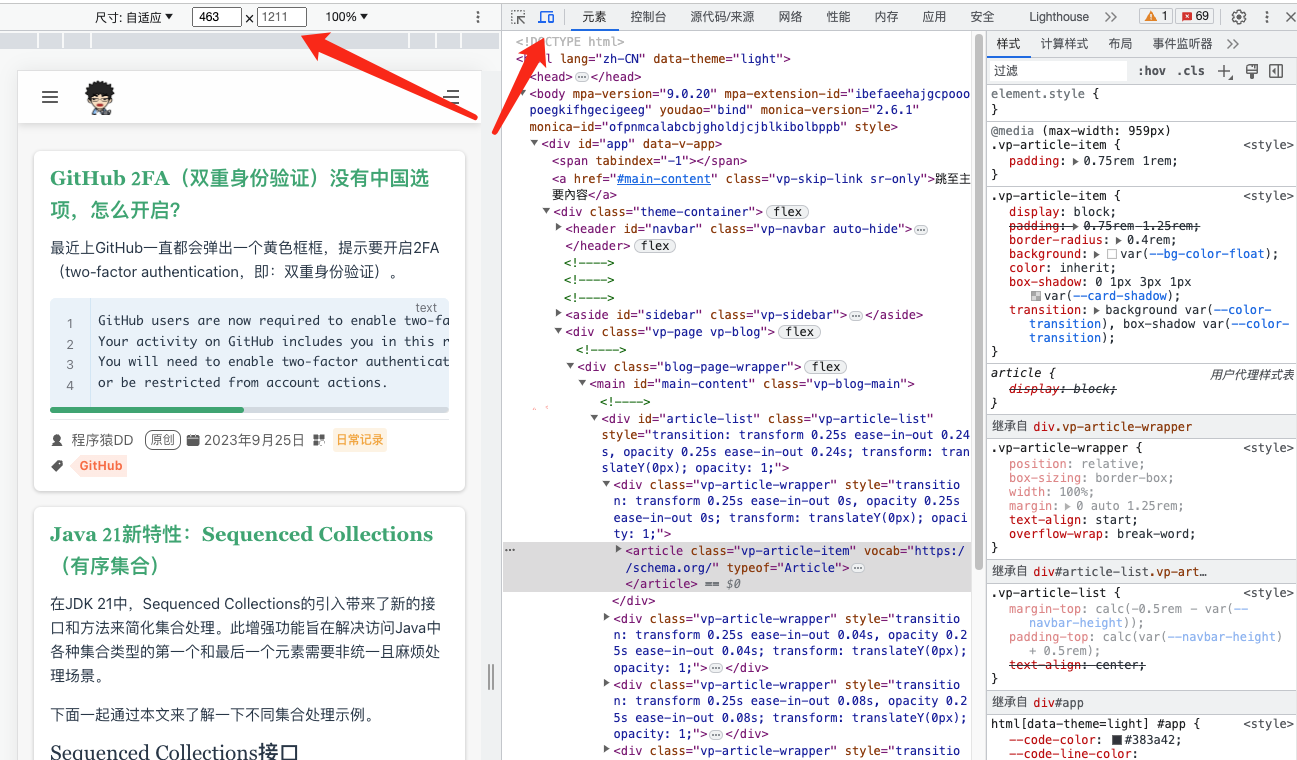Toggle flex overlay badge on theme-container

click(788, 212)
